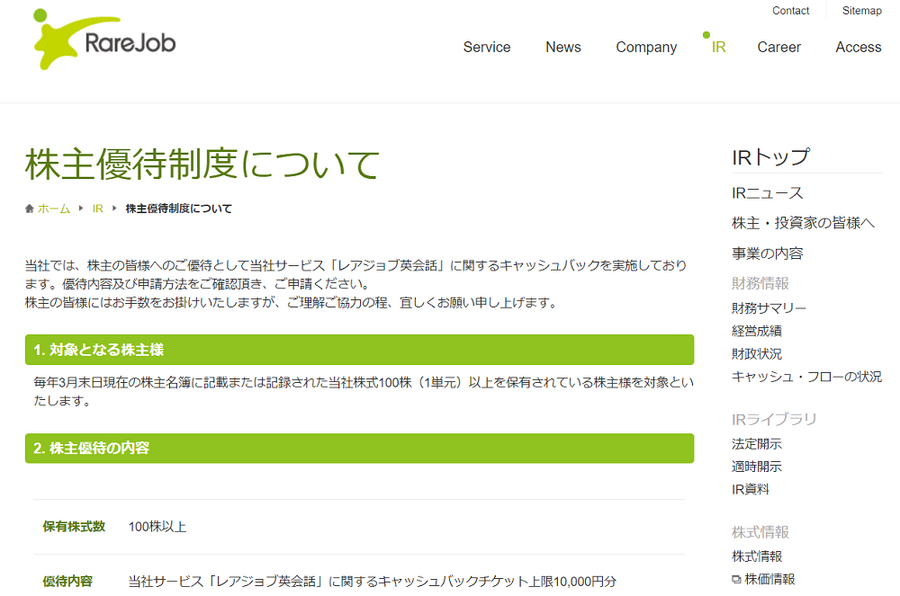Click the 財務情報 sidebar heading
This screenshot has height=596, width=900.
pyautogui.click(x=760, y=283)
